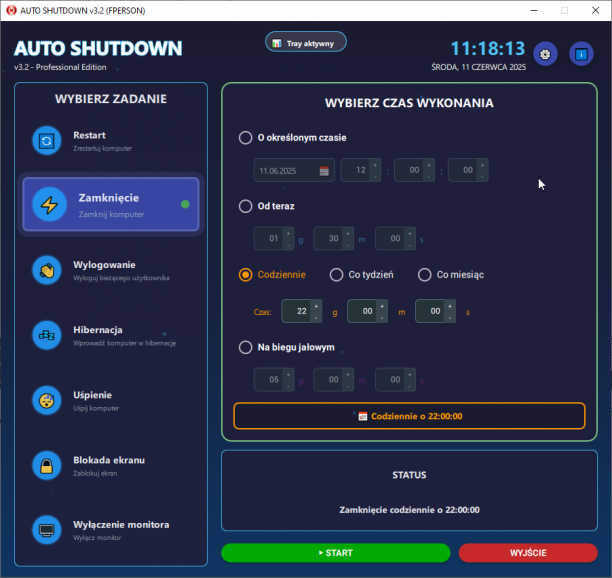
Task: Click the 11:18:13 clock display
Action: [x=488, y=49]
